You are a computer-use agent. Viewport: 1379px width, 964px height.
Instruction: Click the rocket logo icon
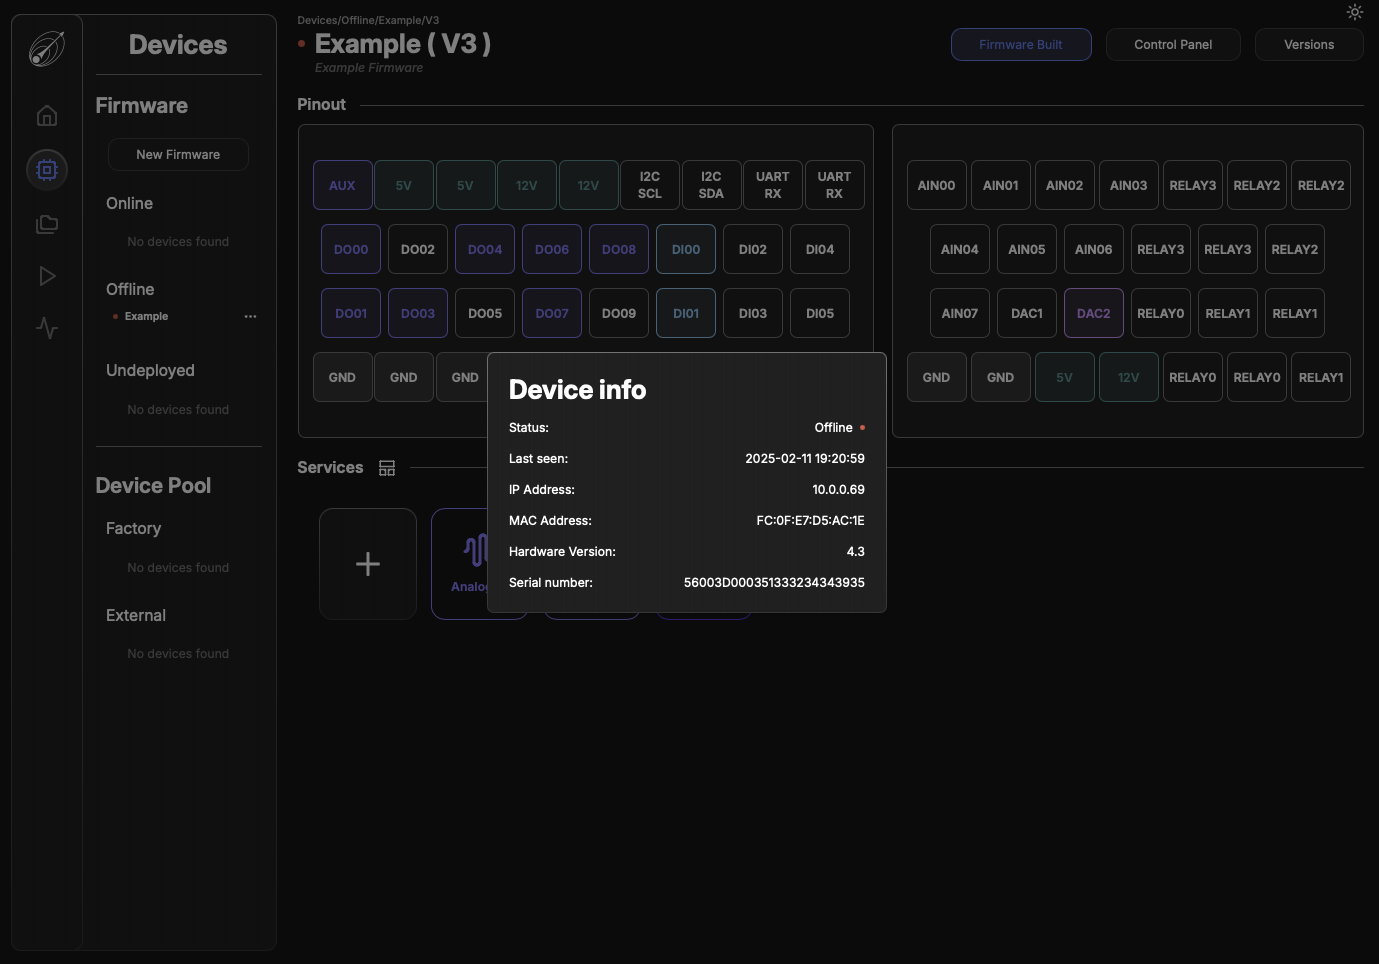(x=47, y=48)
